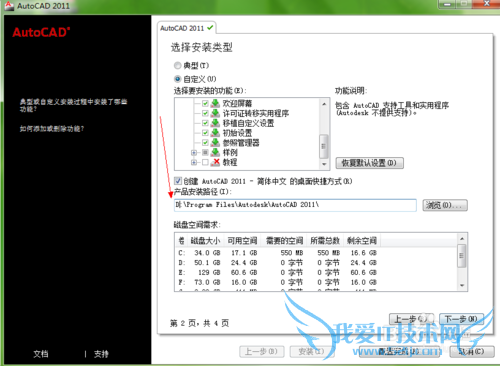The width and height of the screenshot is (500, 366).
Task: Toggle the 欢迎屏幕 feature checkbox
Action: point(205,103)
